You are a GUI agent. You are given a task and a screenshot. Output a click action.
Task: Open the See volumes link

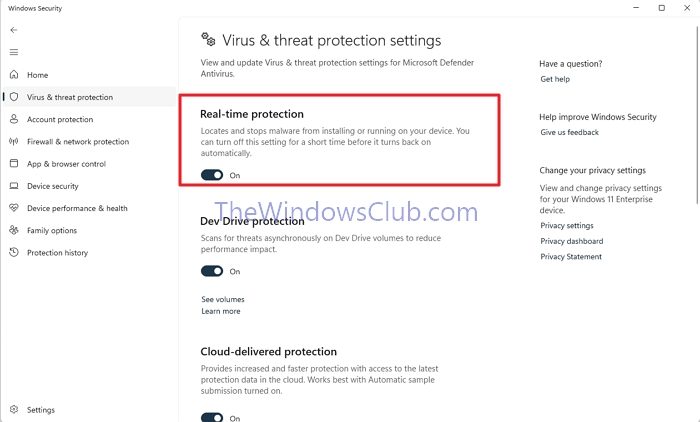point(223,299)
